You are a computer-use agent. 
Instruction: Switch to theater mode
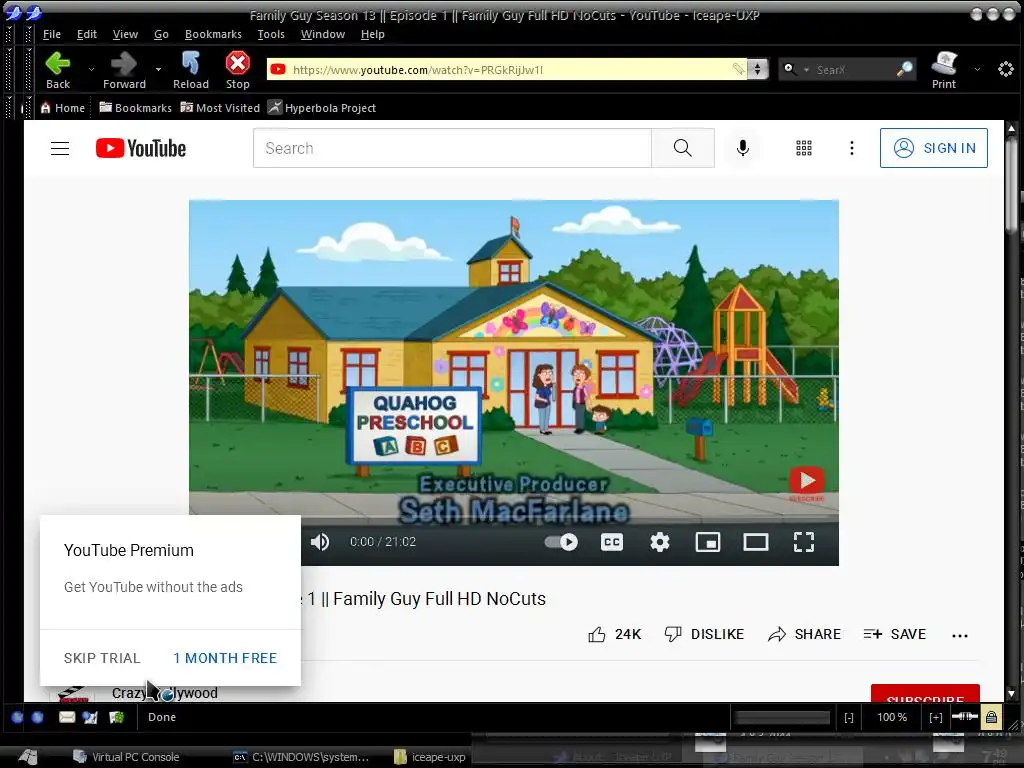[756, 542]
